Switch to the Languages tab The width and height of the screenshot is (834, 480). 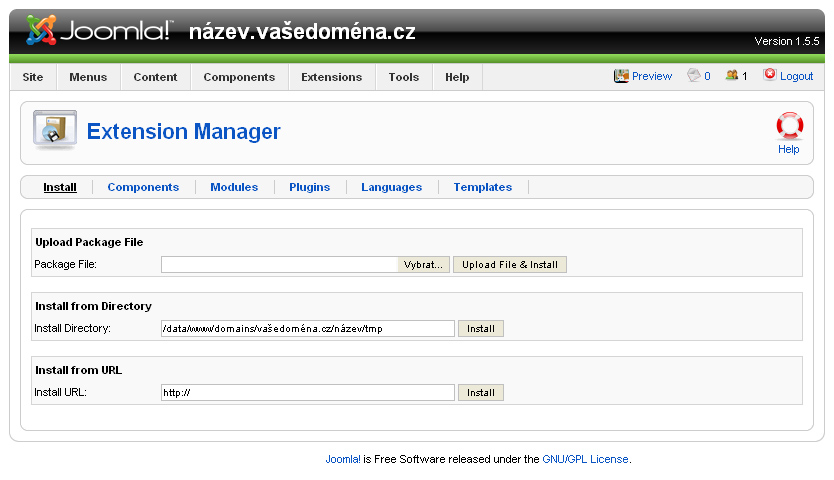point(391,187)
